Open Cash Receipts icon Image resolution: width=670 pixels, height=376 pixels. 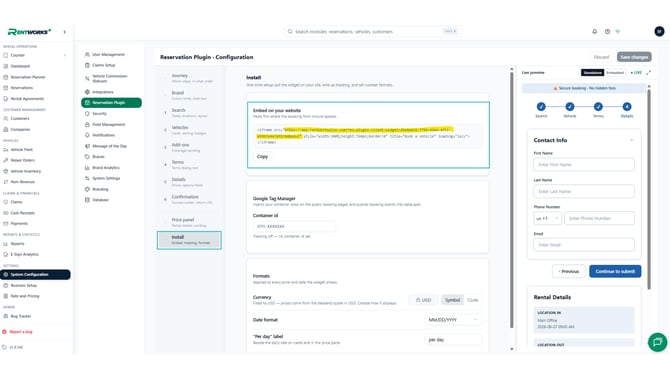[6, 213]
